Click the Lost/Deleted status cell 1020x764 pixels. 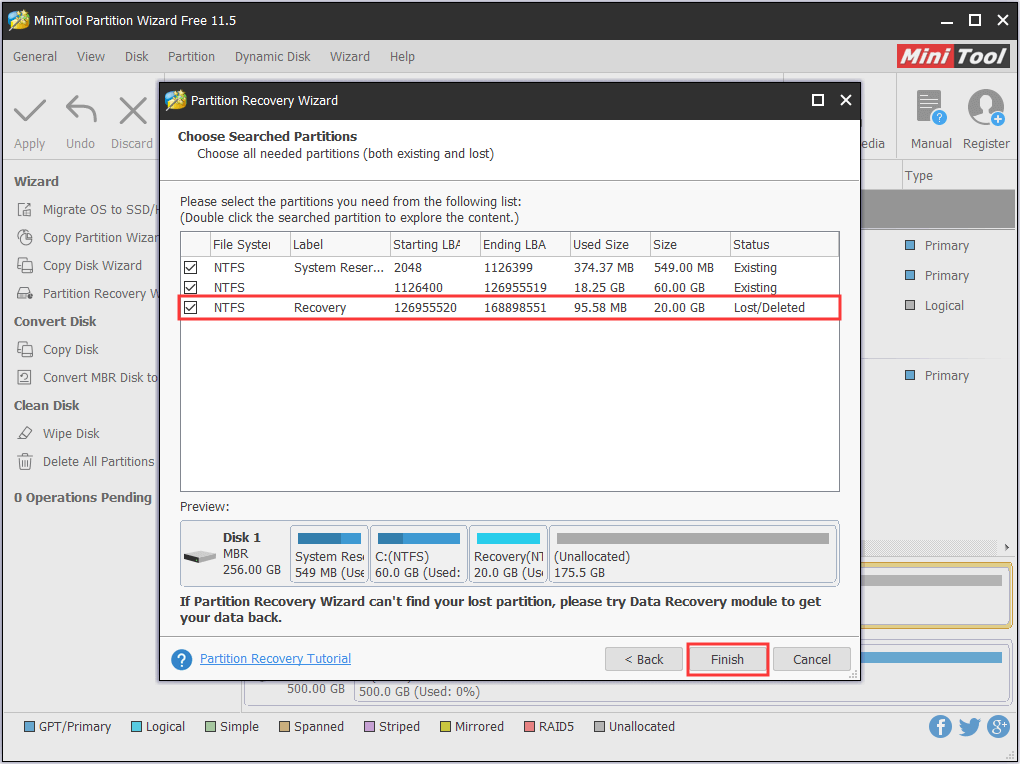tap(769, 308)
